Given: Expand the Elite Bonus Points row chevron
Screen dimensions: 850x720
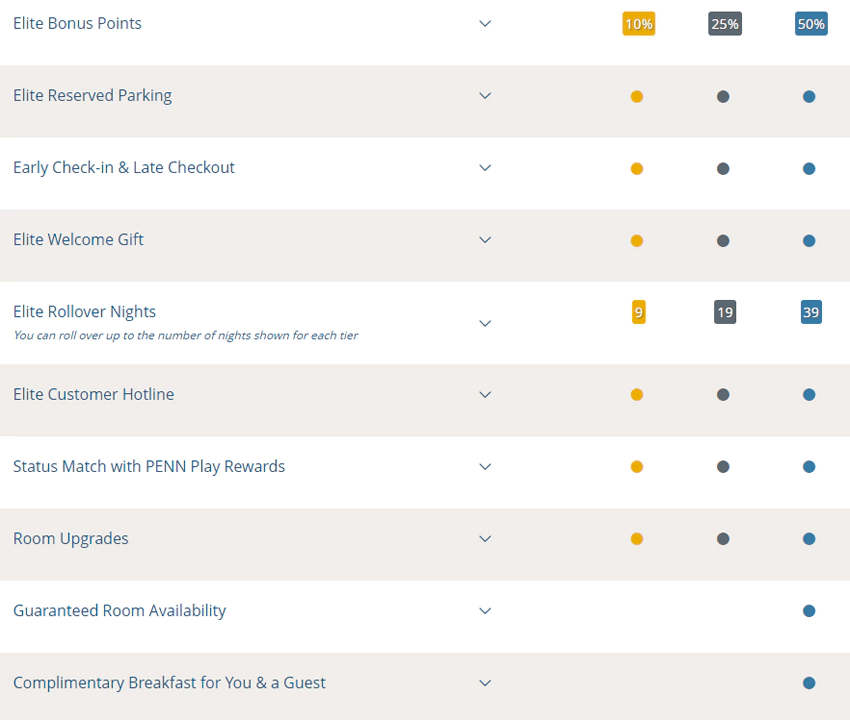Looking at the screenshot, I should click(485, 24).
